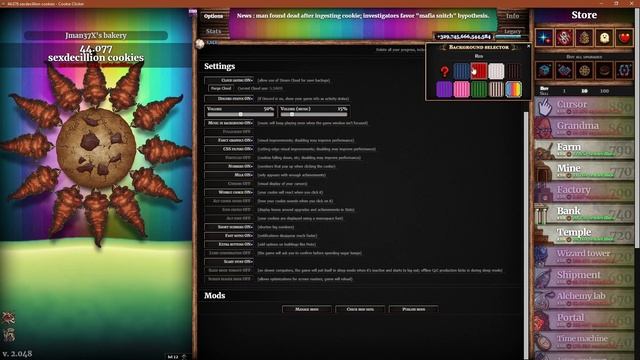The width and height of the screenshot is (640, 360).
Task: Toggle the CSS filters setting
Action: click(x=229, y=149)
